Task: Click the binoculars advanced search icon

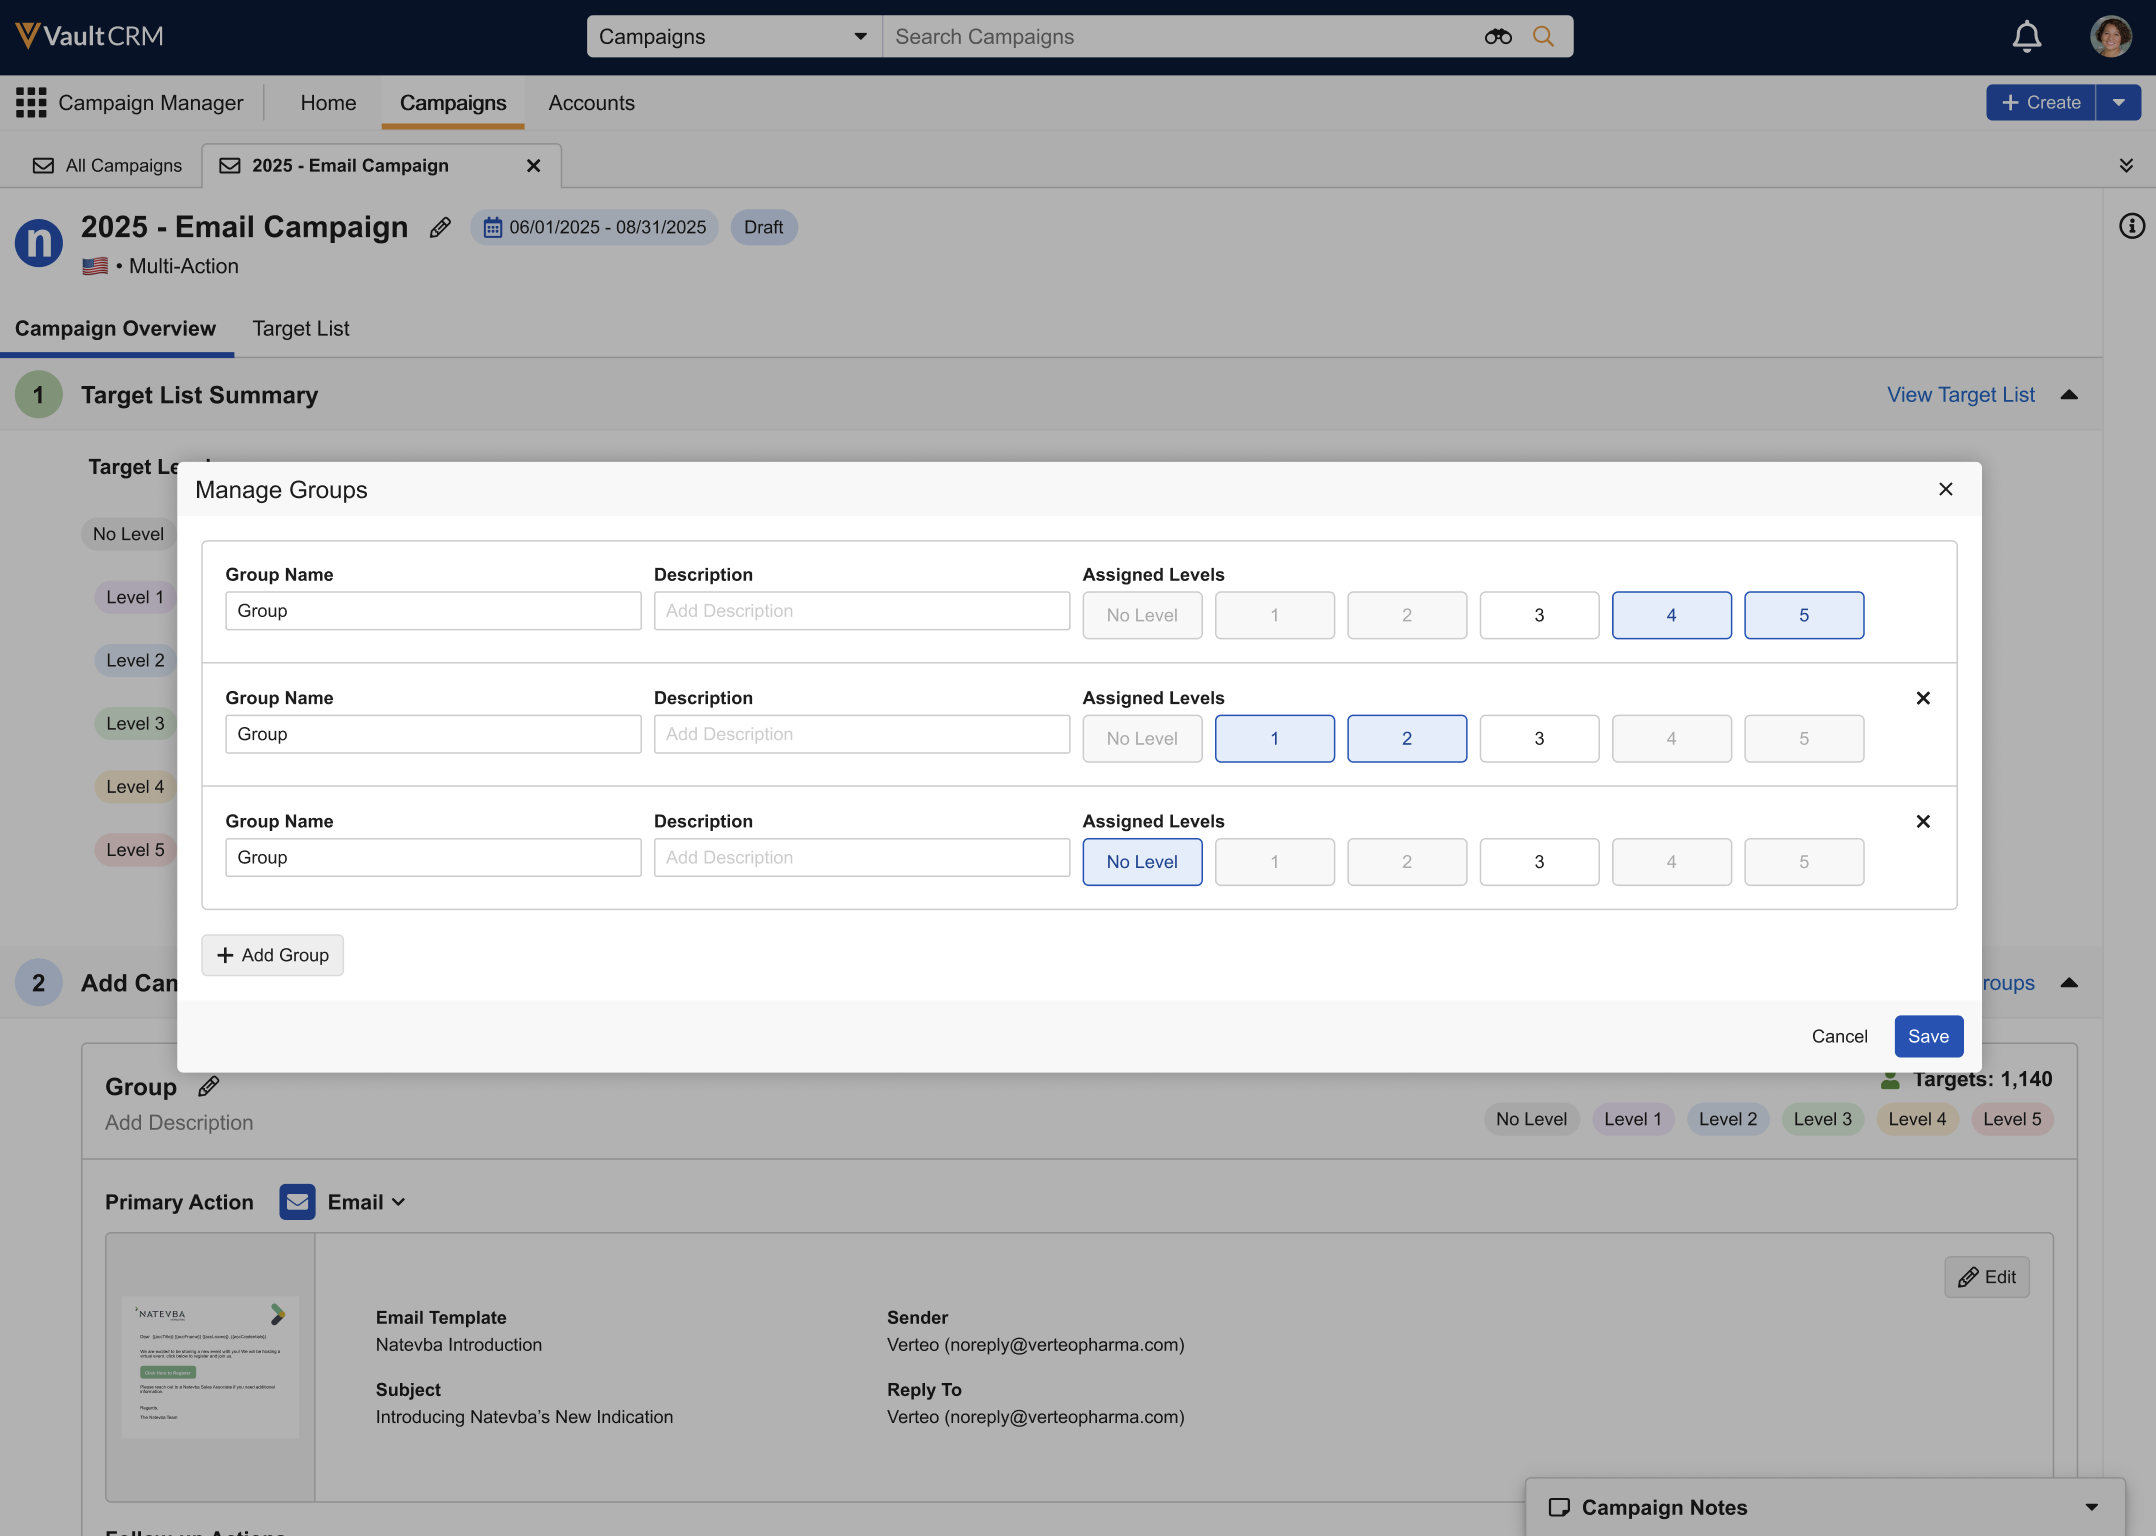Action: pyautogui.click(x=1497, y=37)
